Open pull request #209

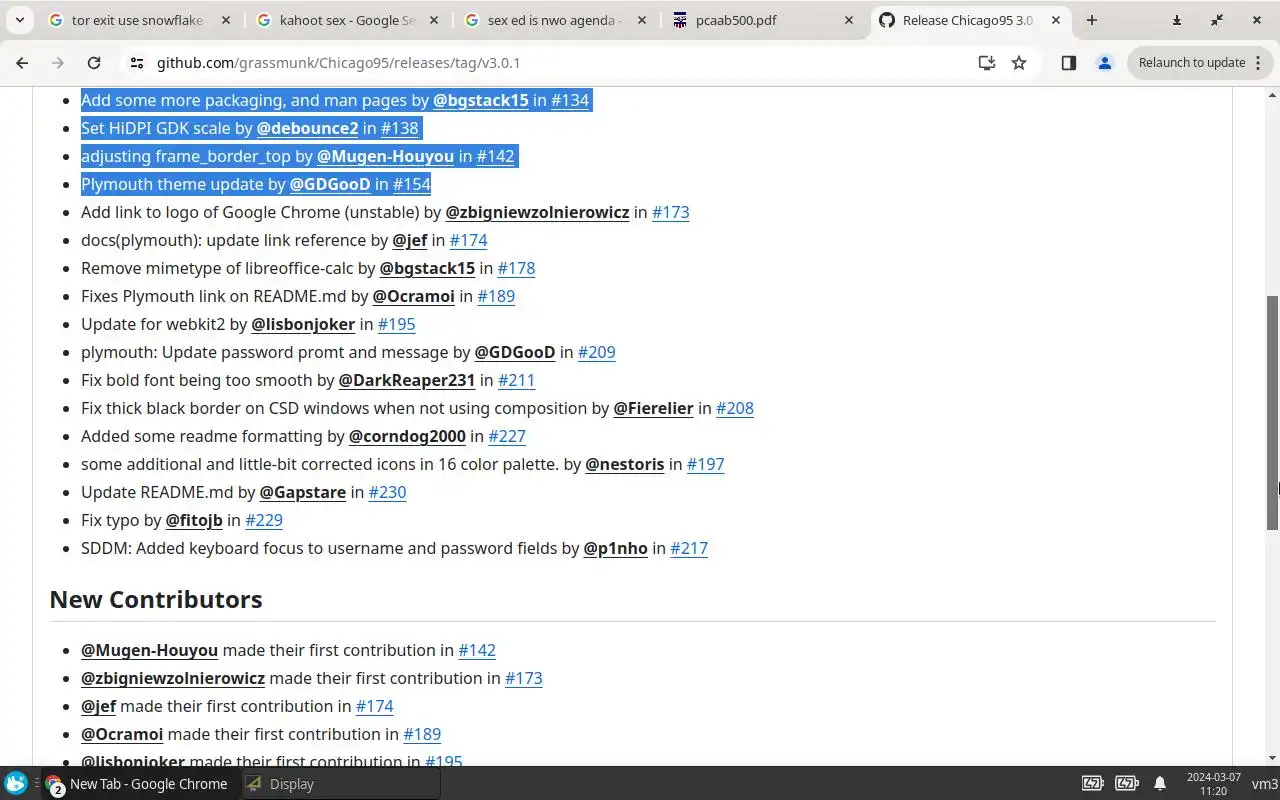click(x=596, y=352)
